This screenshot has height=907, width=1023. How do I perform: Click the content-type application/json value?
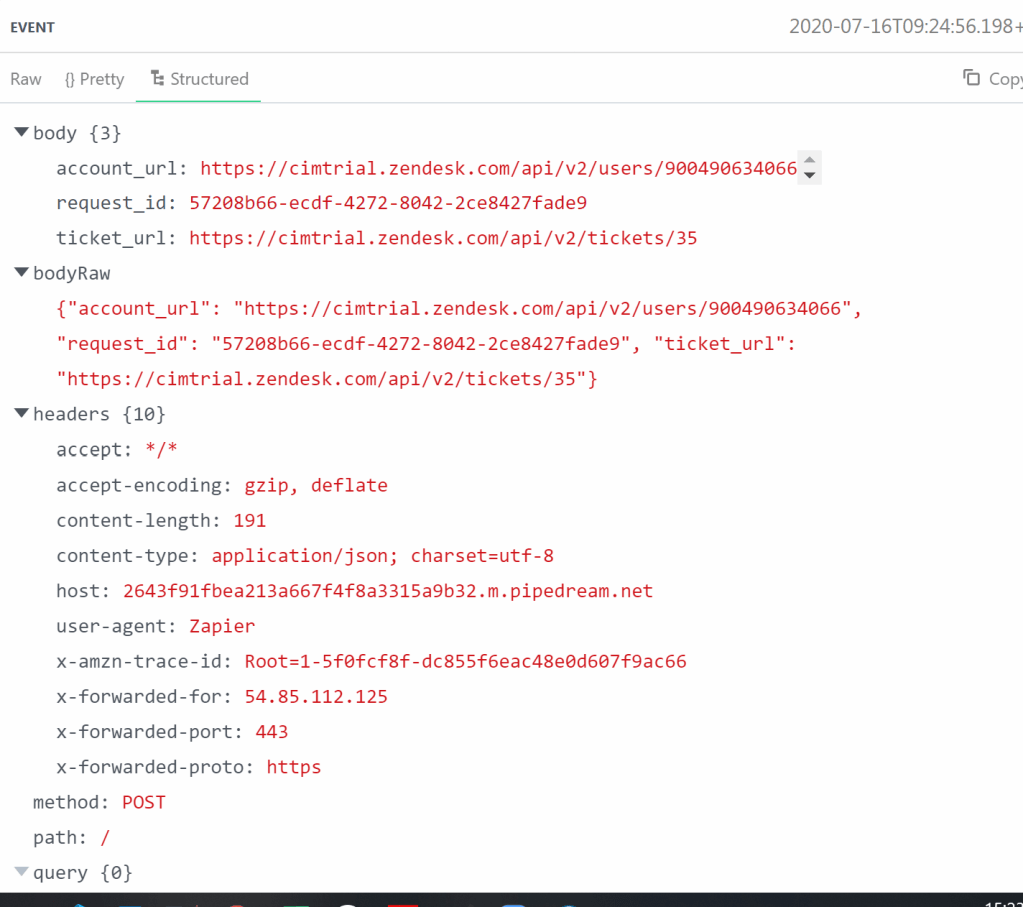(382, 556)
